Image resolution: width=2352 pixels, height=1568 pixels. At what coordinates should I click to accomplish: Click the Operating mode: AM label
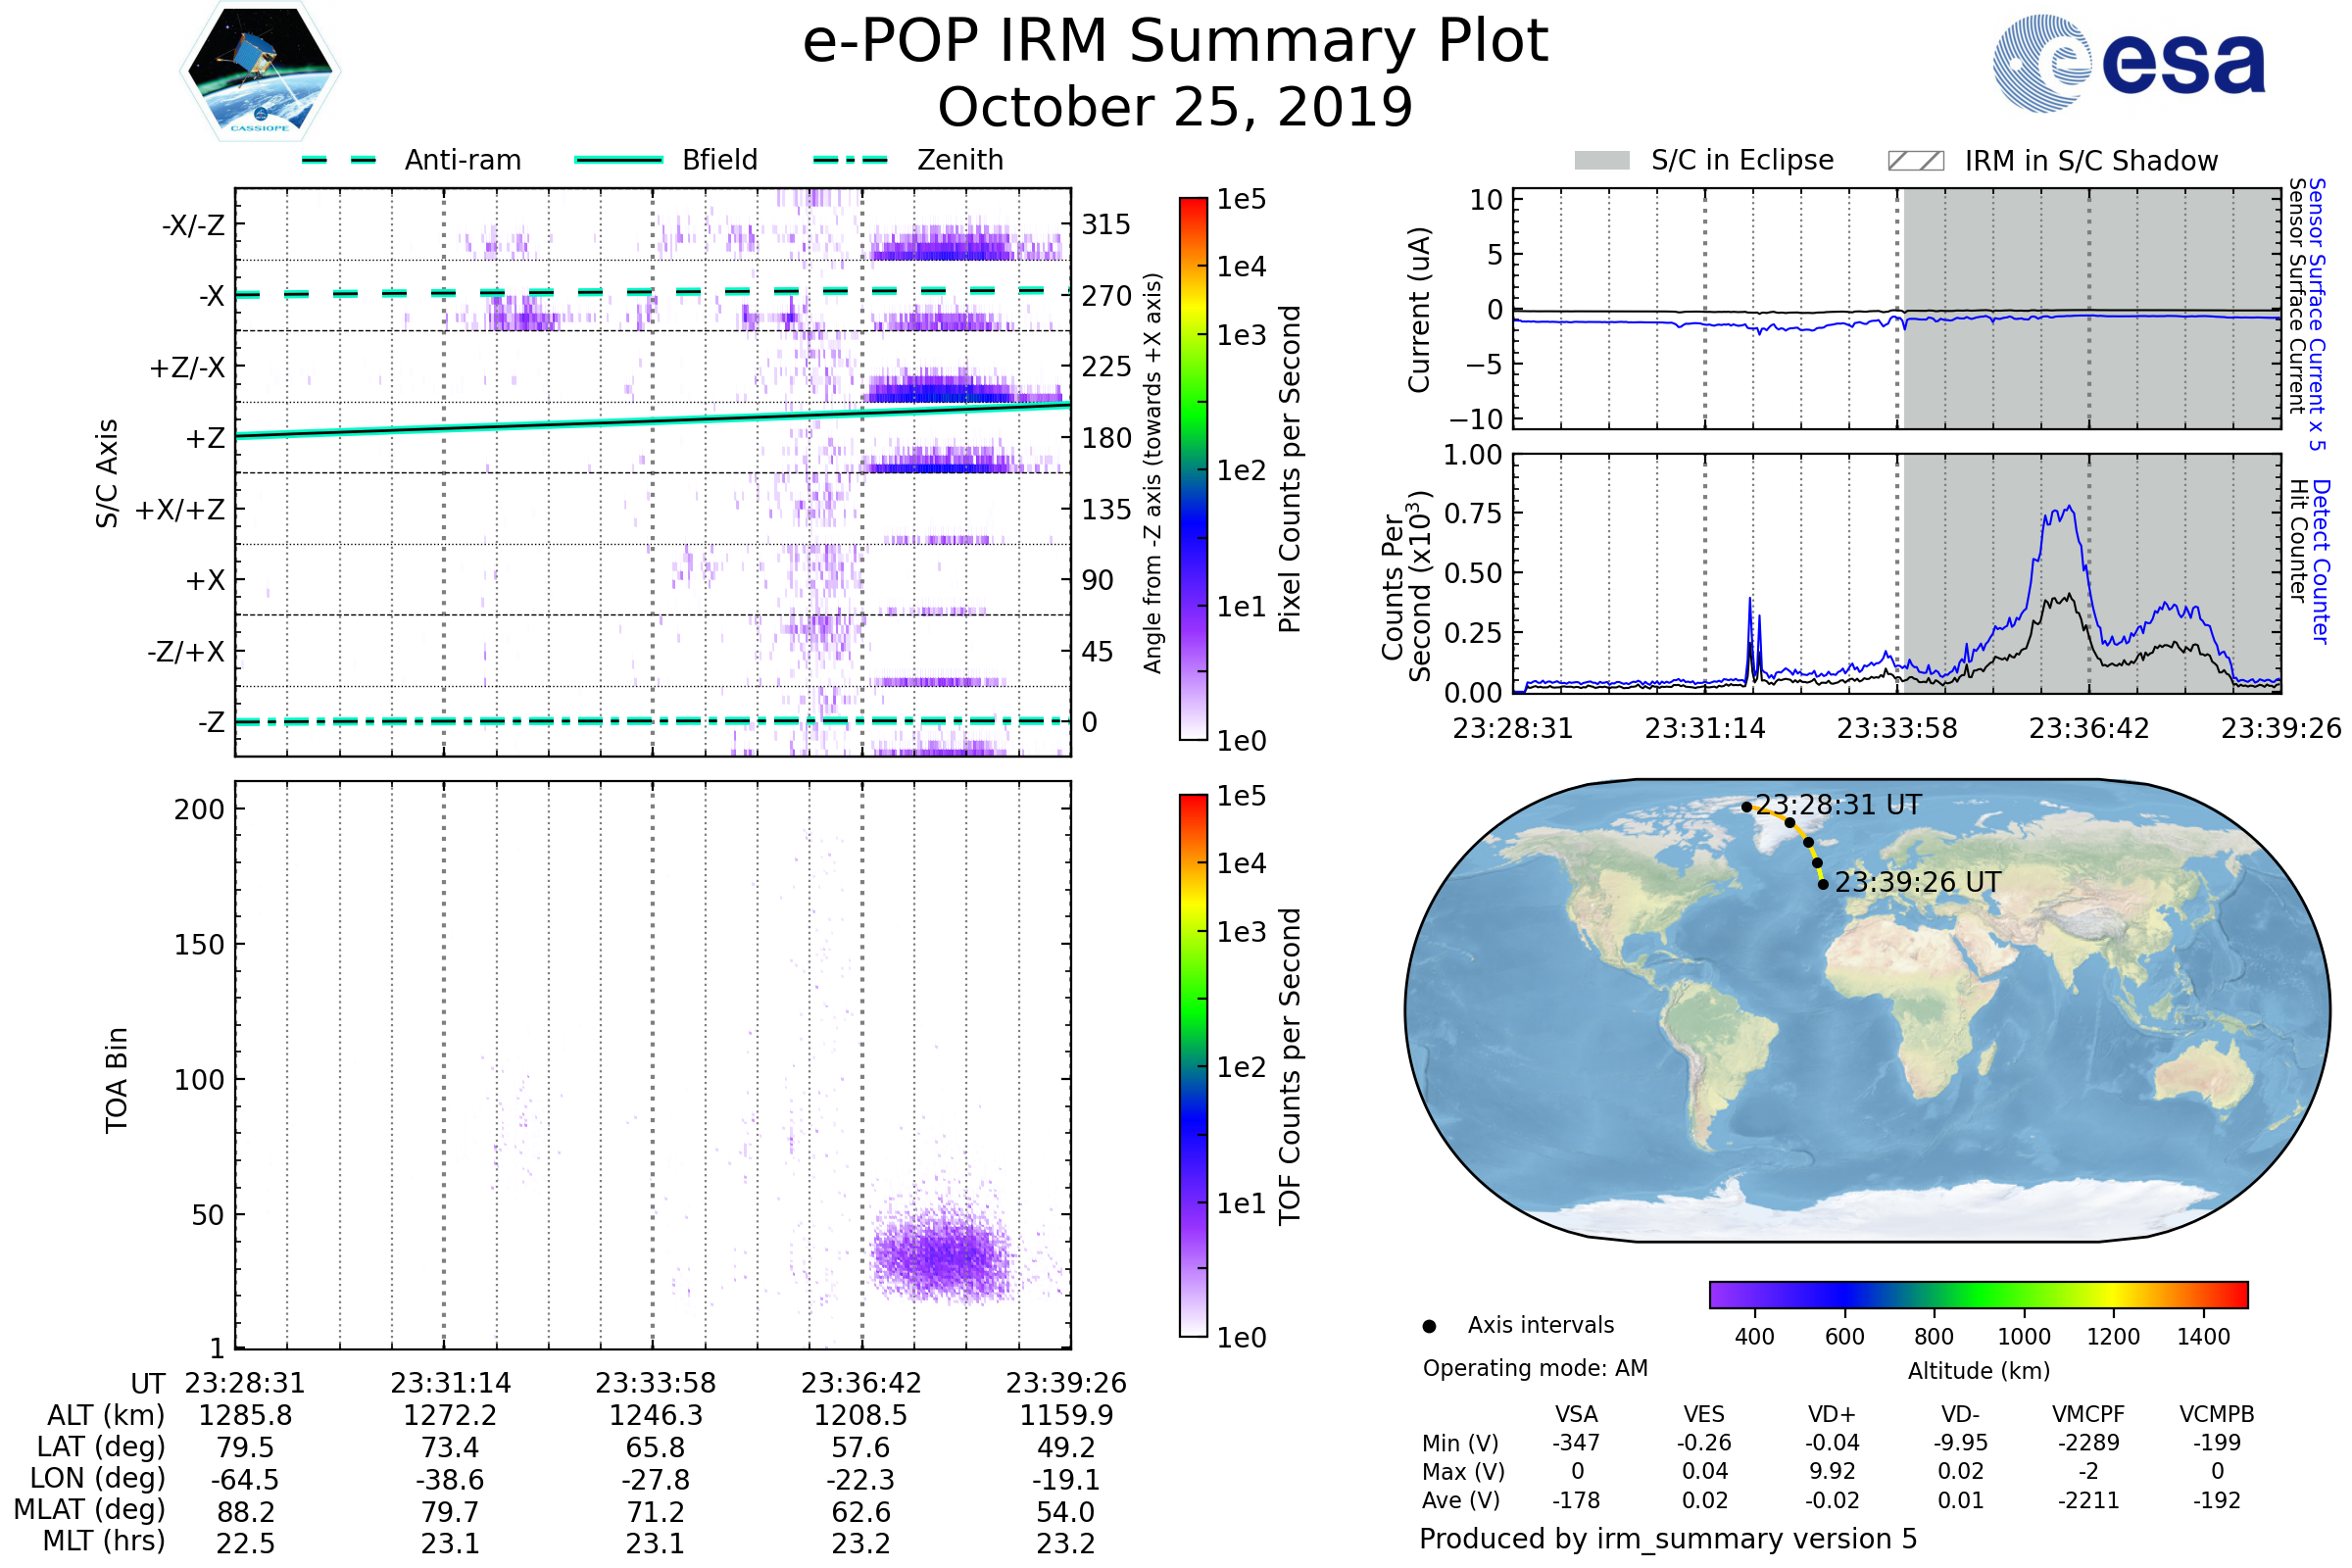tap(1535, 1368)
